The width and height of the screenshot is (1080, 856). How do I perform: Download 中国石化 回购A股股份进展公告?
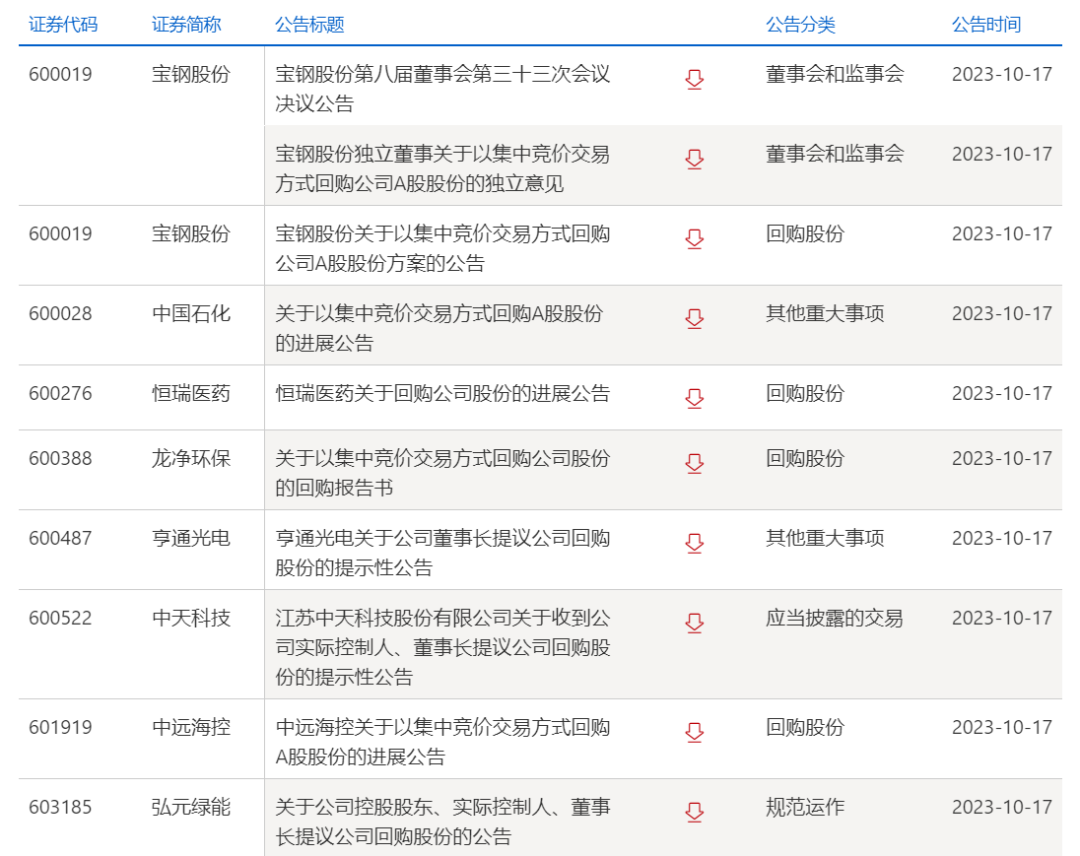(x=694, y=319)
